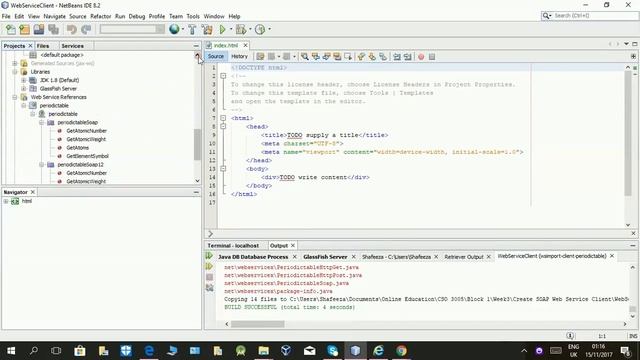Click the red Start Macro Recording icon
The image size is (640, 360).
click(421, 57)
